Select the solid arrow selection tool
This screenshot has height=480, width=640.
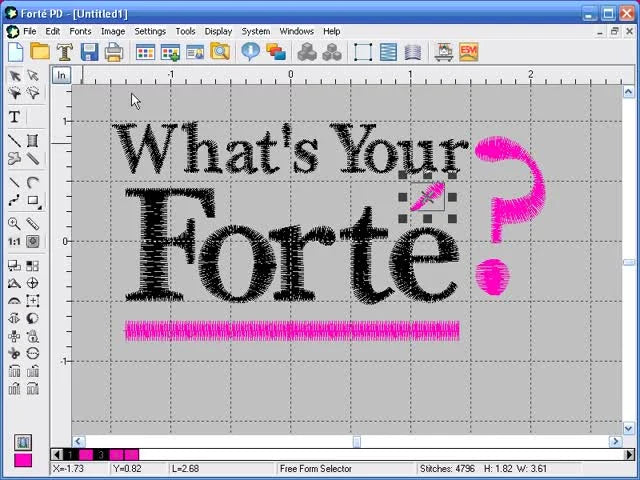[15, 76]
